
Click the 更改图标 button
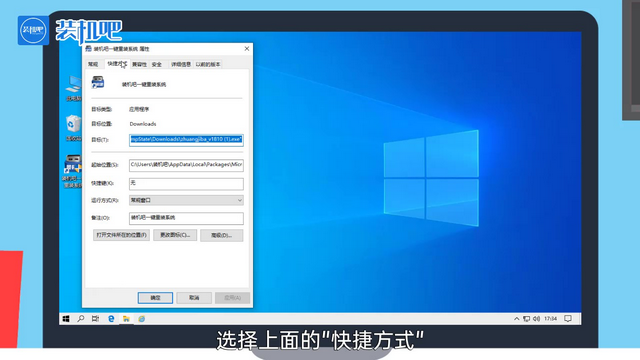(175, 235)
